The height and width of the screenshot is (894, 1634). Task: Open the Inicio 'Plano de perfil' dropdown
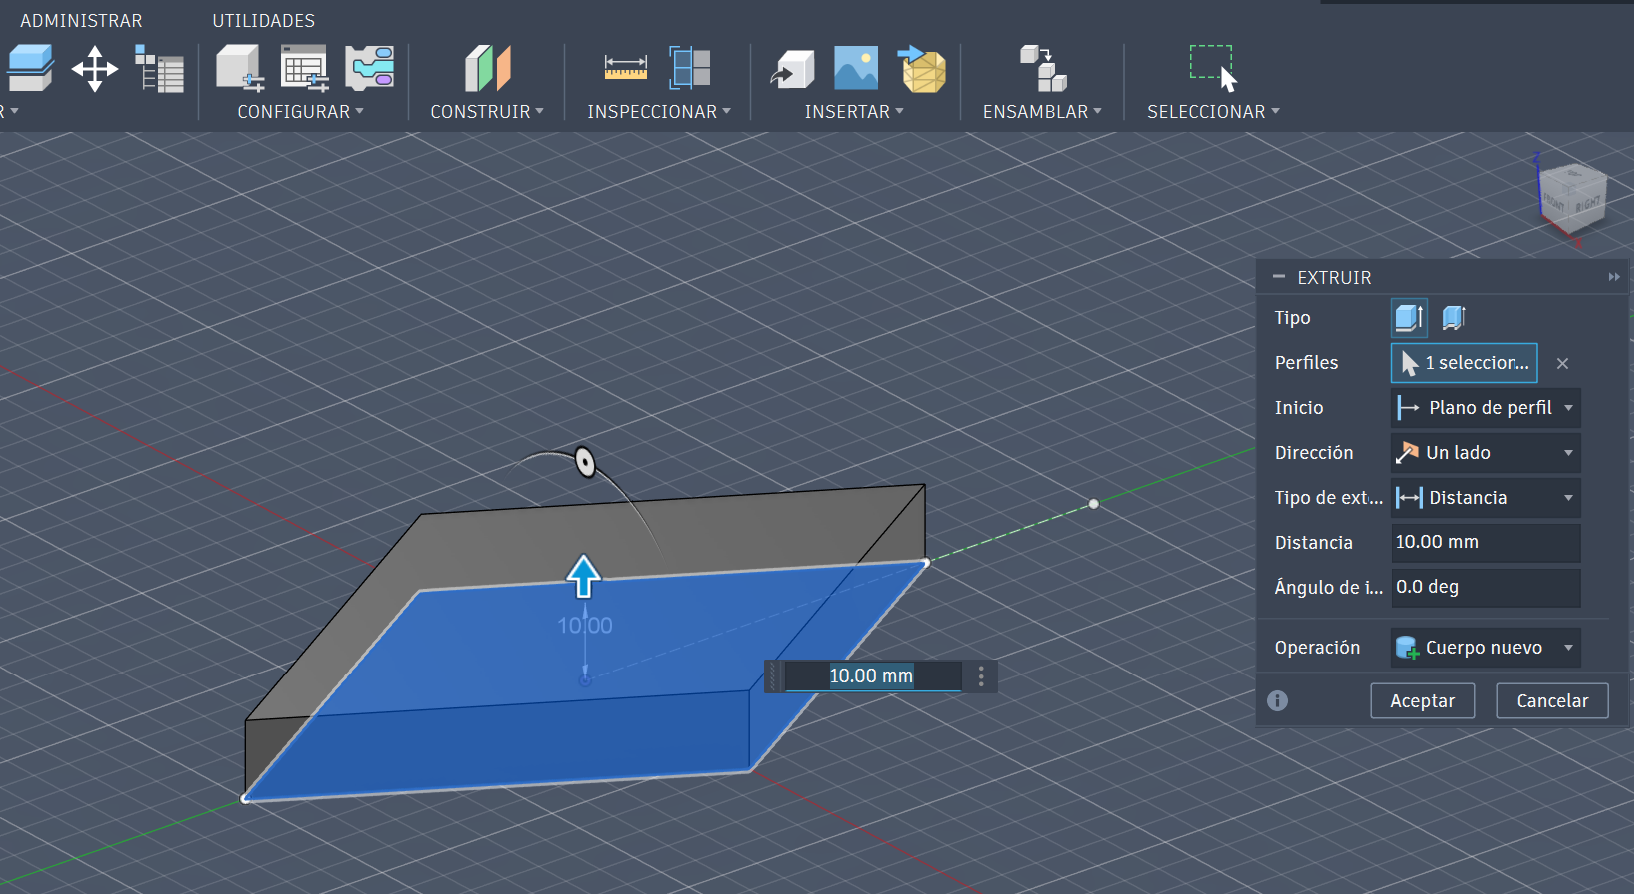coord(1485,408)
